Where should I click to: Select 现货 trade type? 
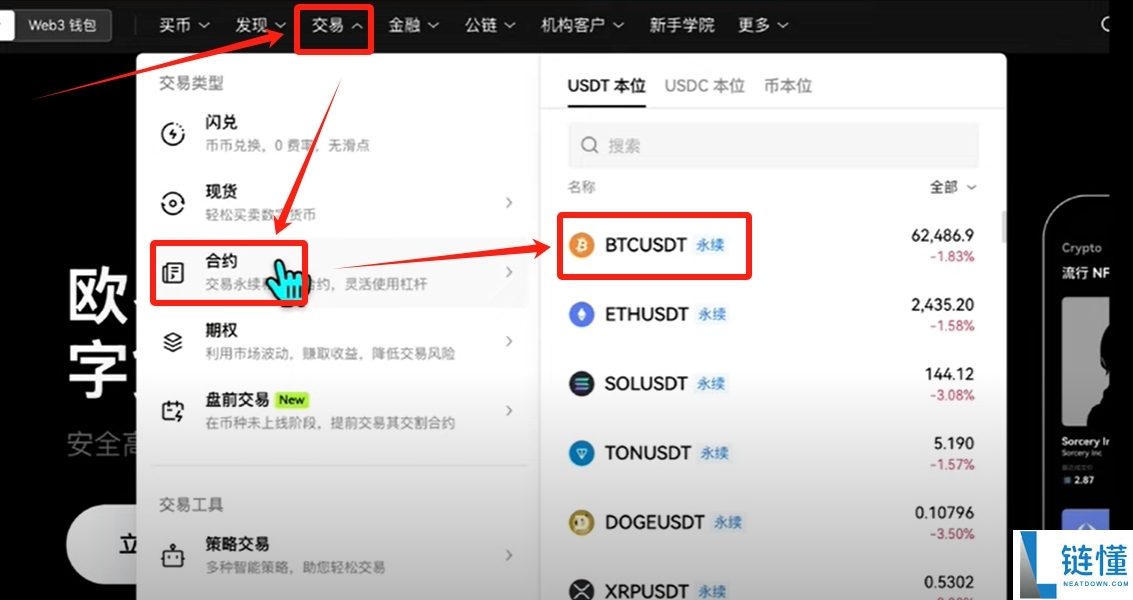pos(338,203)
